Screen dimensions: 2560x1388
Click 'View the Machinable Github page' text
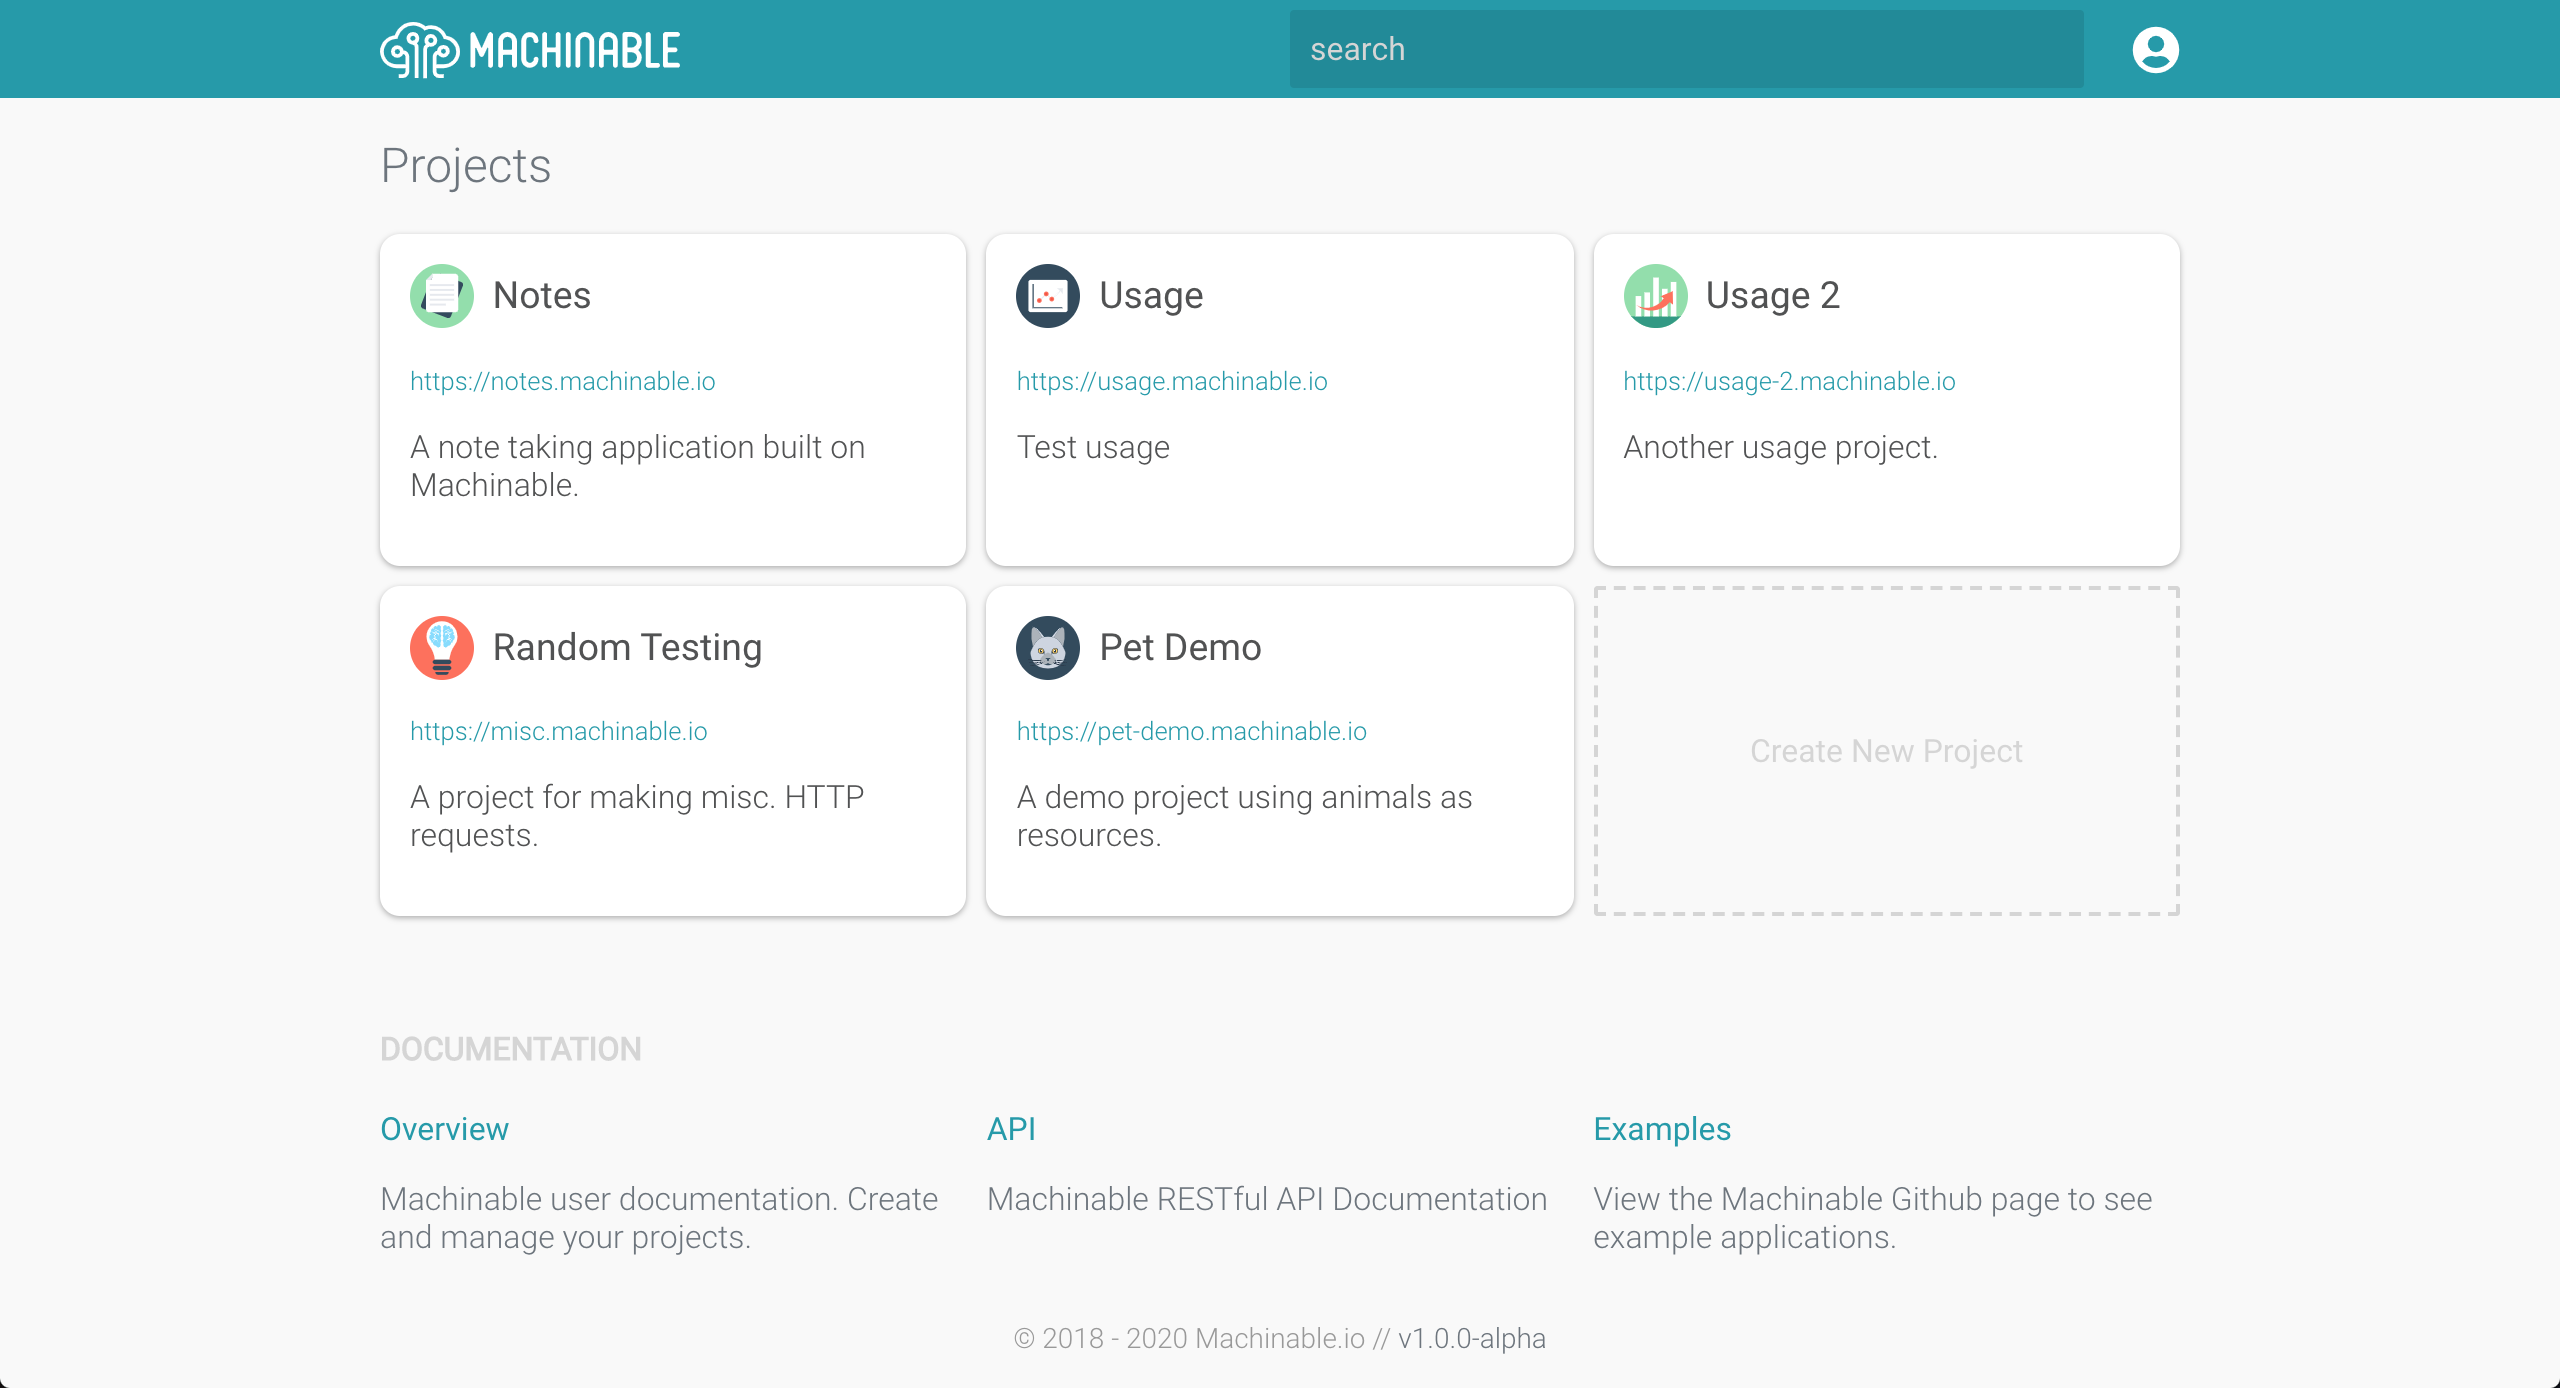pos(1872,1218)
